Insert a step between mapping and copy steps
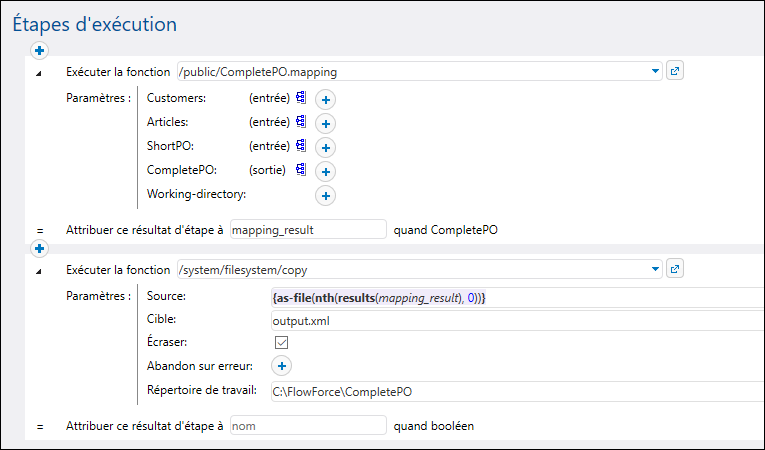The image size is (765, 450). pos(41,248)
